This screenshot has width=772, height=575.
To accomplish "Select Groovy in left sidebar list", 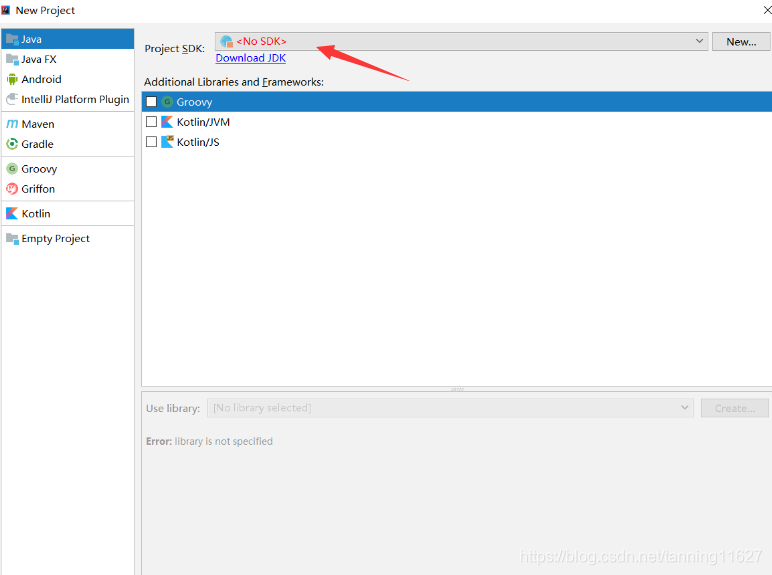I will click(67, 169).
